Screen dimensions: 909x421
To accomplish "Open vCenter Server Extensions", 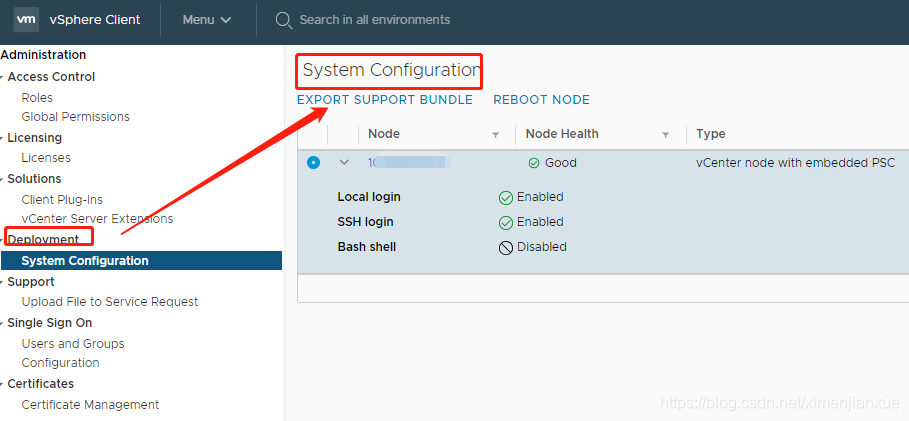I will (x=97, y=219).
